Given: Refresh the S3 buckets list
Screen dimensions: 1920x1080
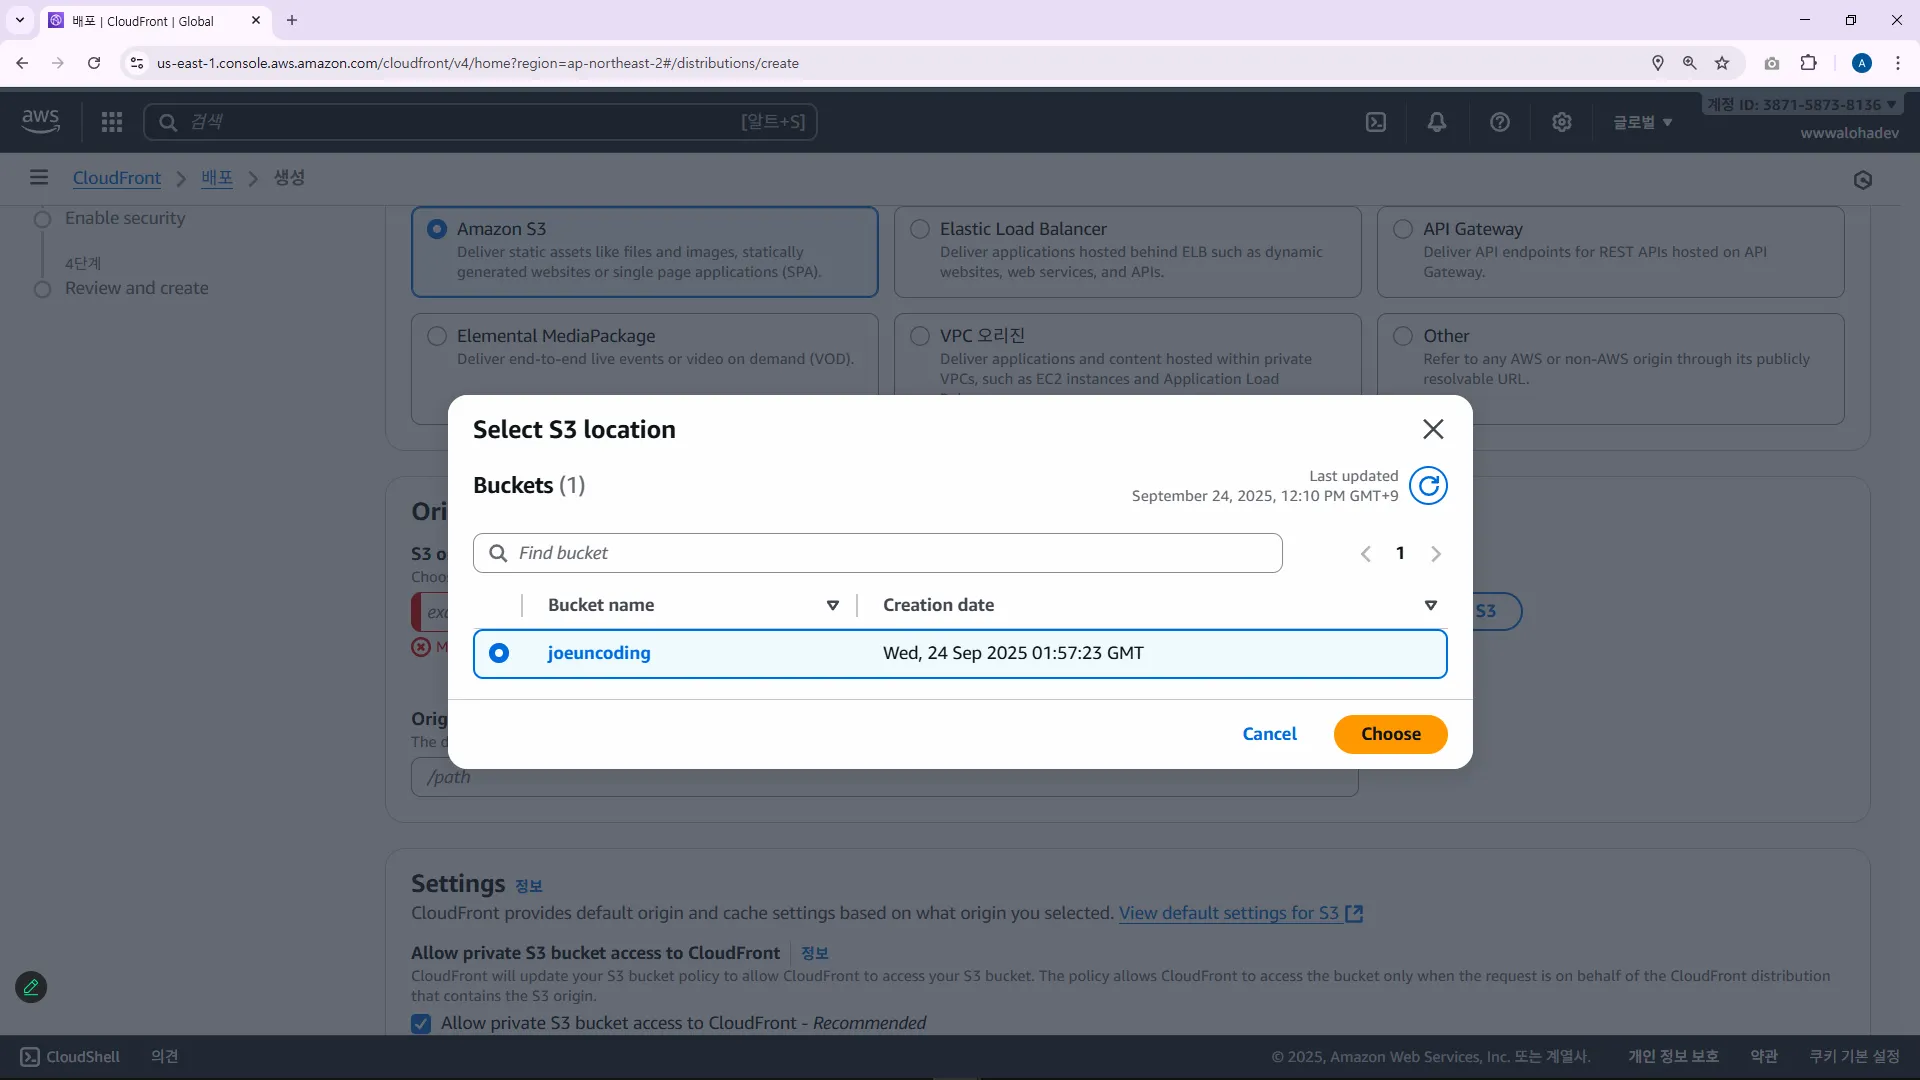Looking at the screenshot, I should pos(1428,486).
